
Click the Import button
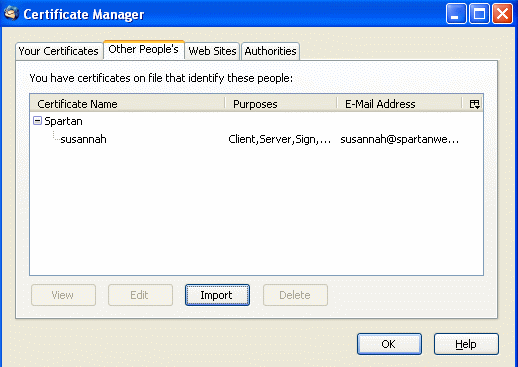tap(217, 295)
